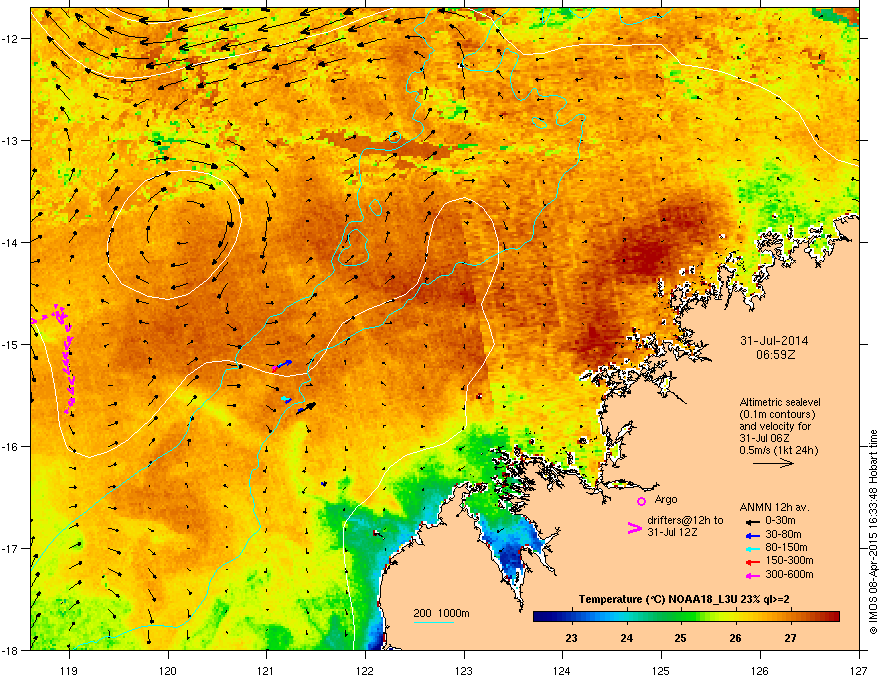Screen dimensions: 880x680
Task: Click the 0.5m/s velocity scale arrow
Action: (773, 463)
